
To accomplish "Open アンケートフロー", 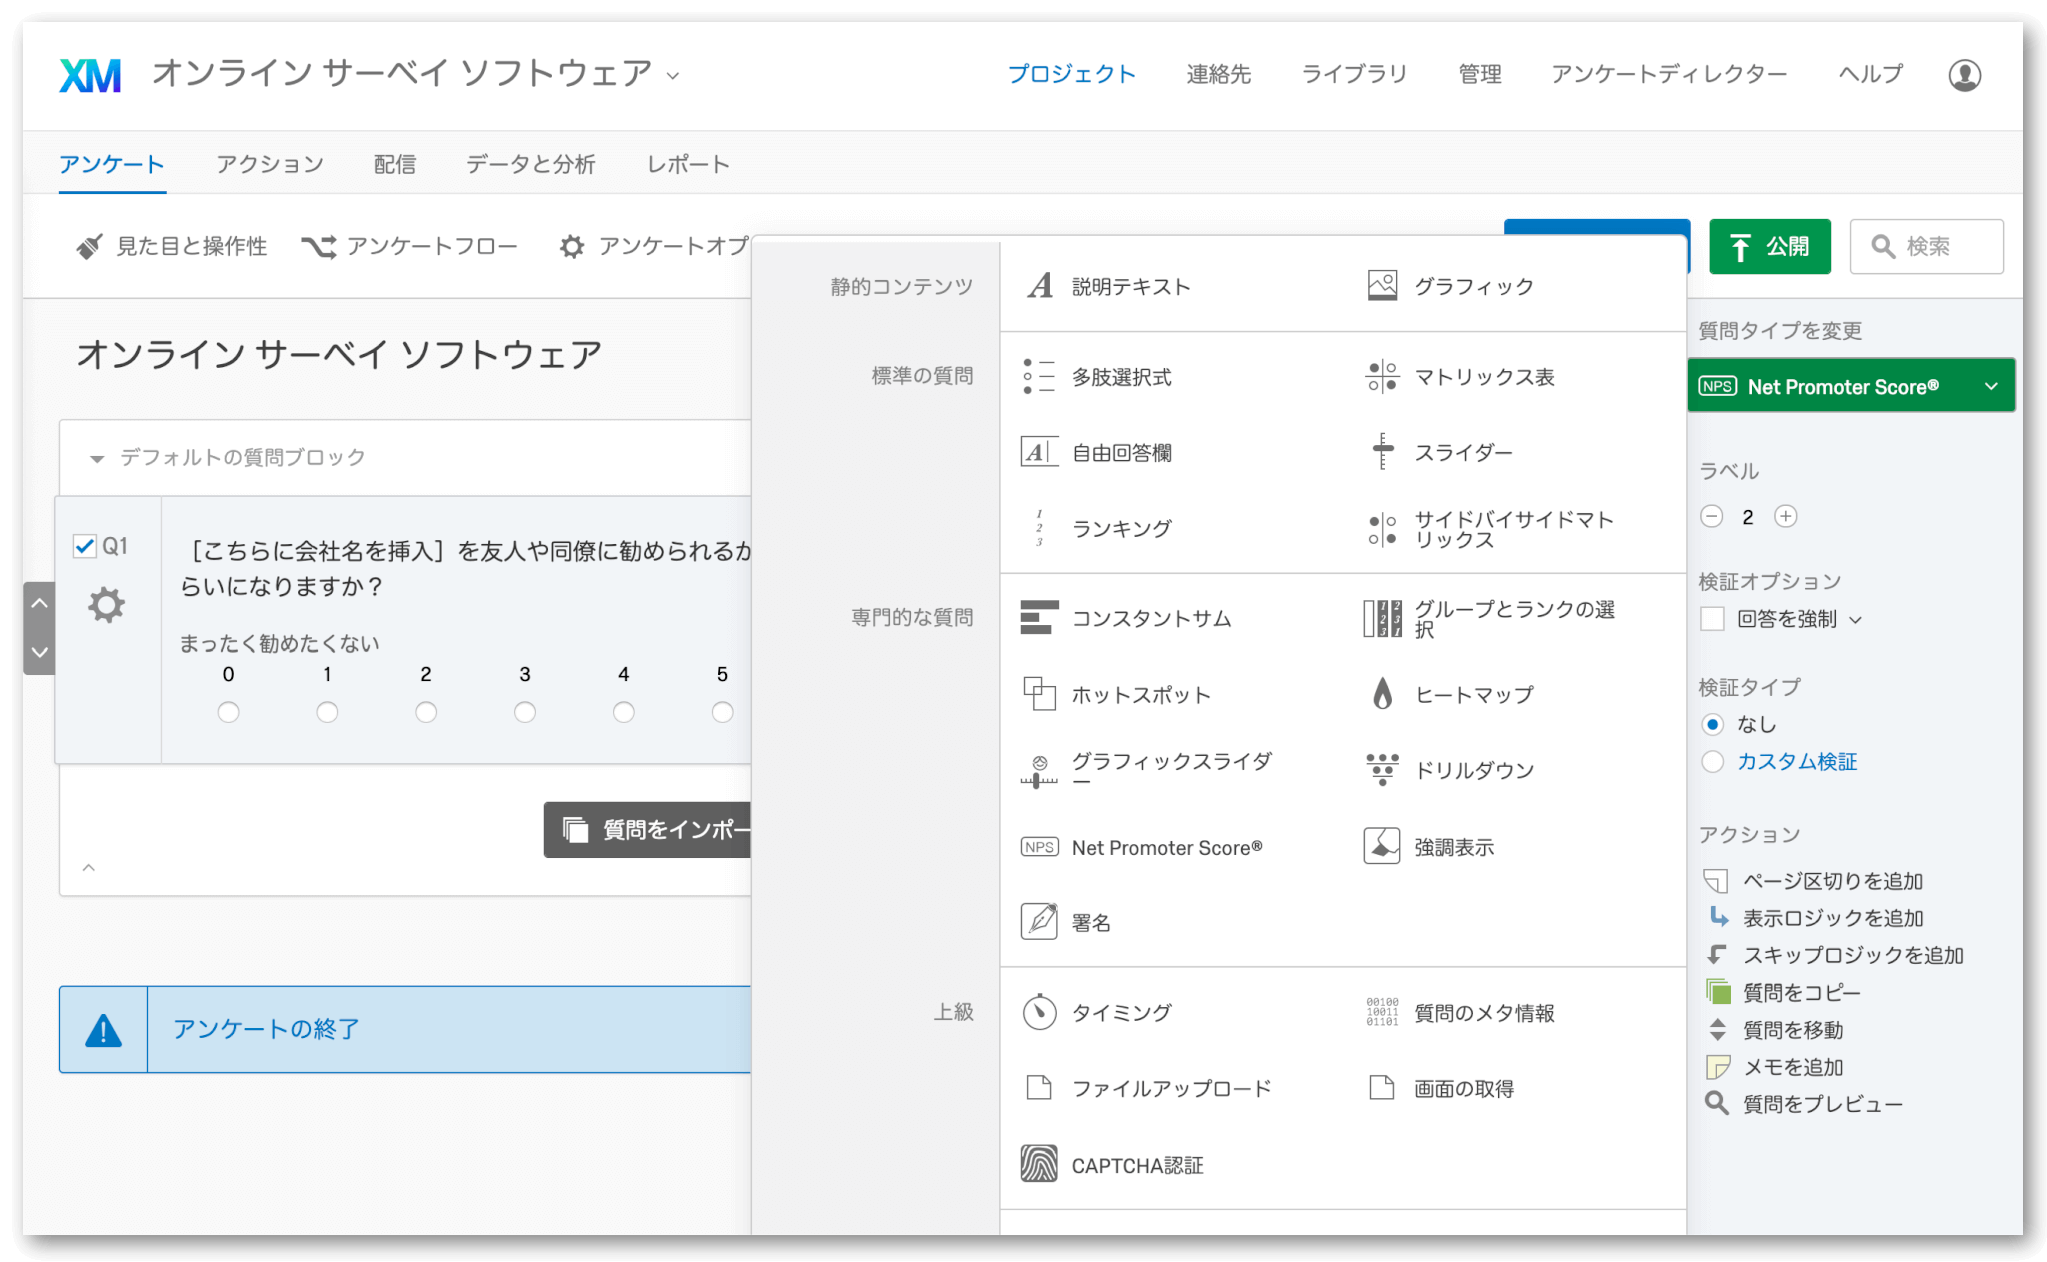I will 410,246.
